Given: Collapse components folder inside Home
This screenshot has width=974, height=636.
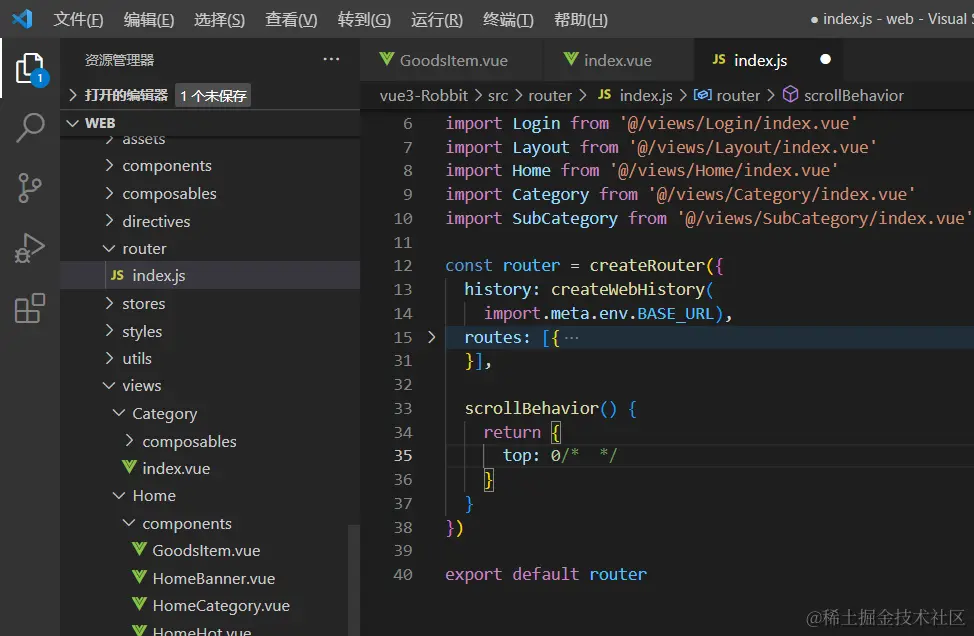Looking at the screenshot, I should point(129,523).
